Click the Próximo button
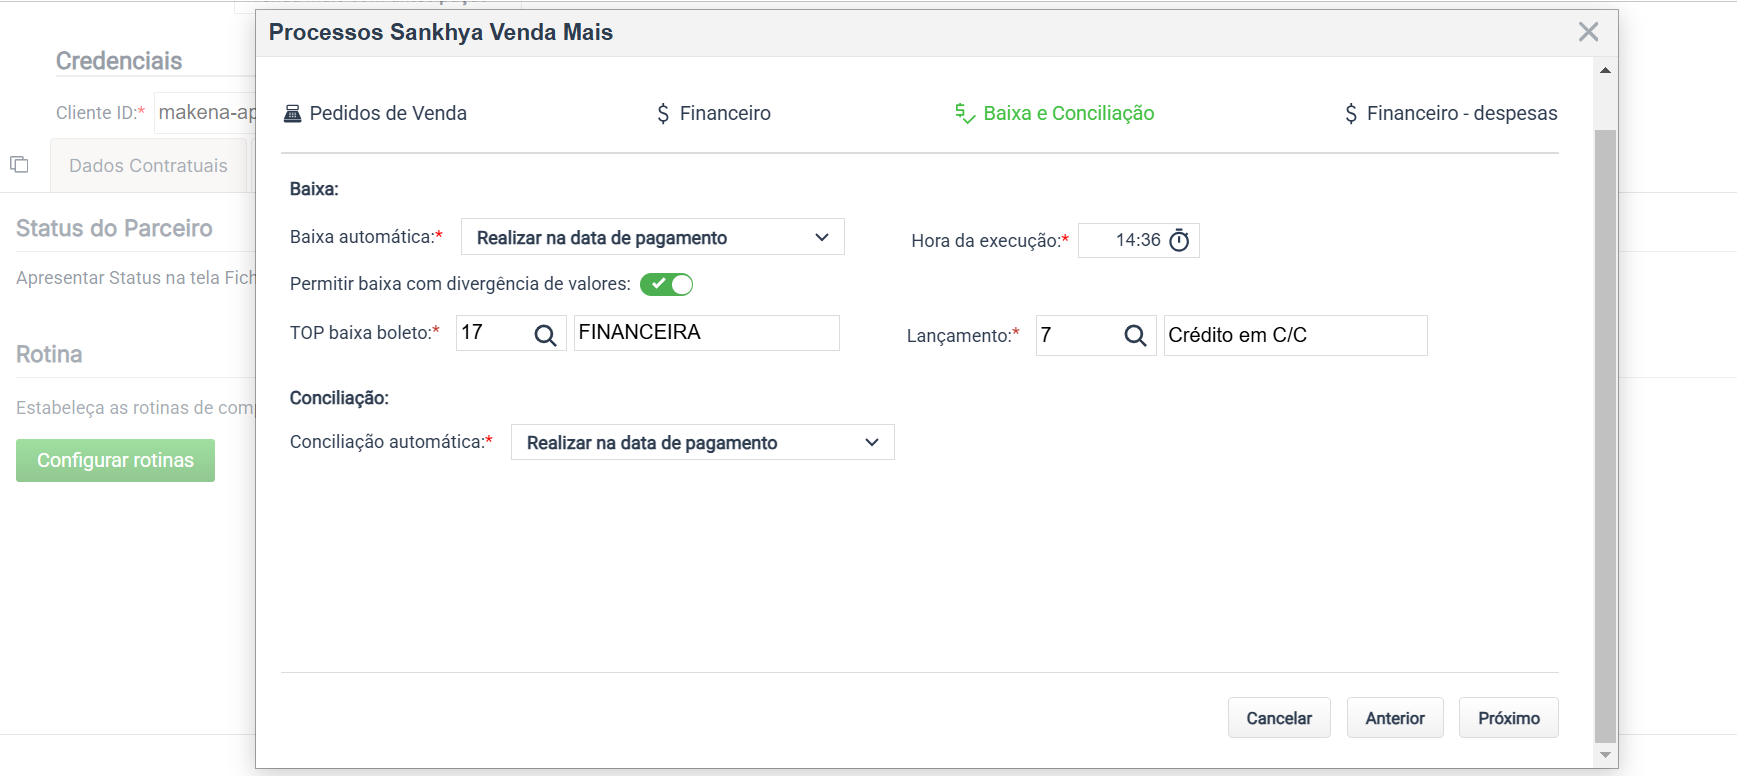 point(1509,718)
